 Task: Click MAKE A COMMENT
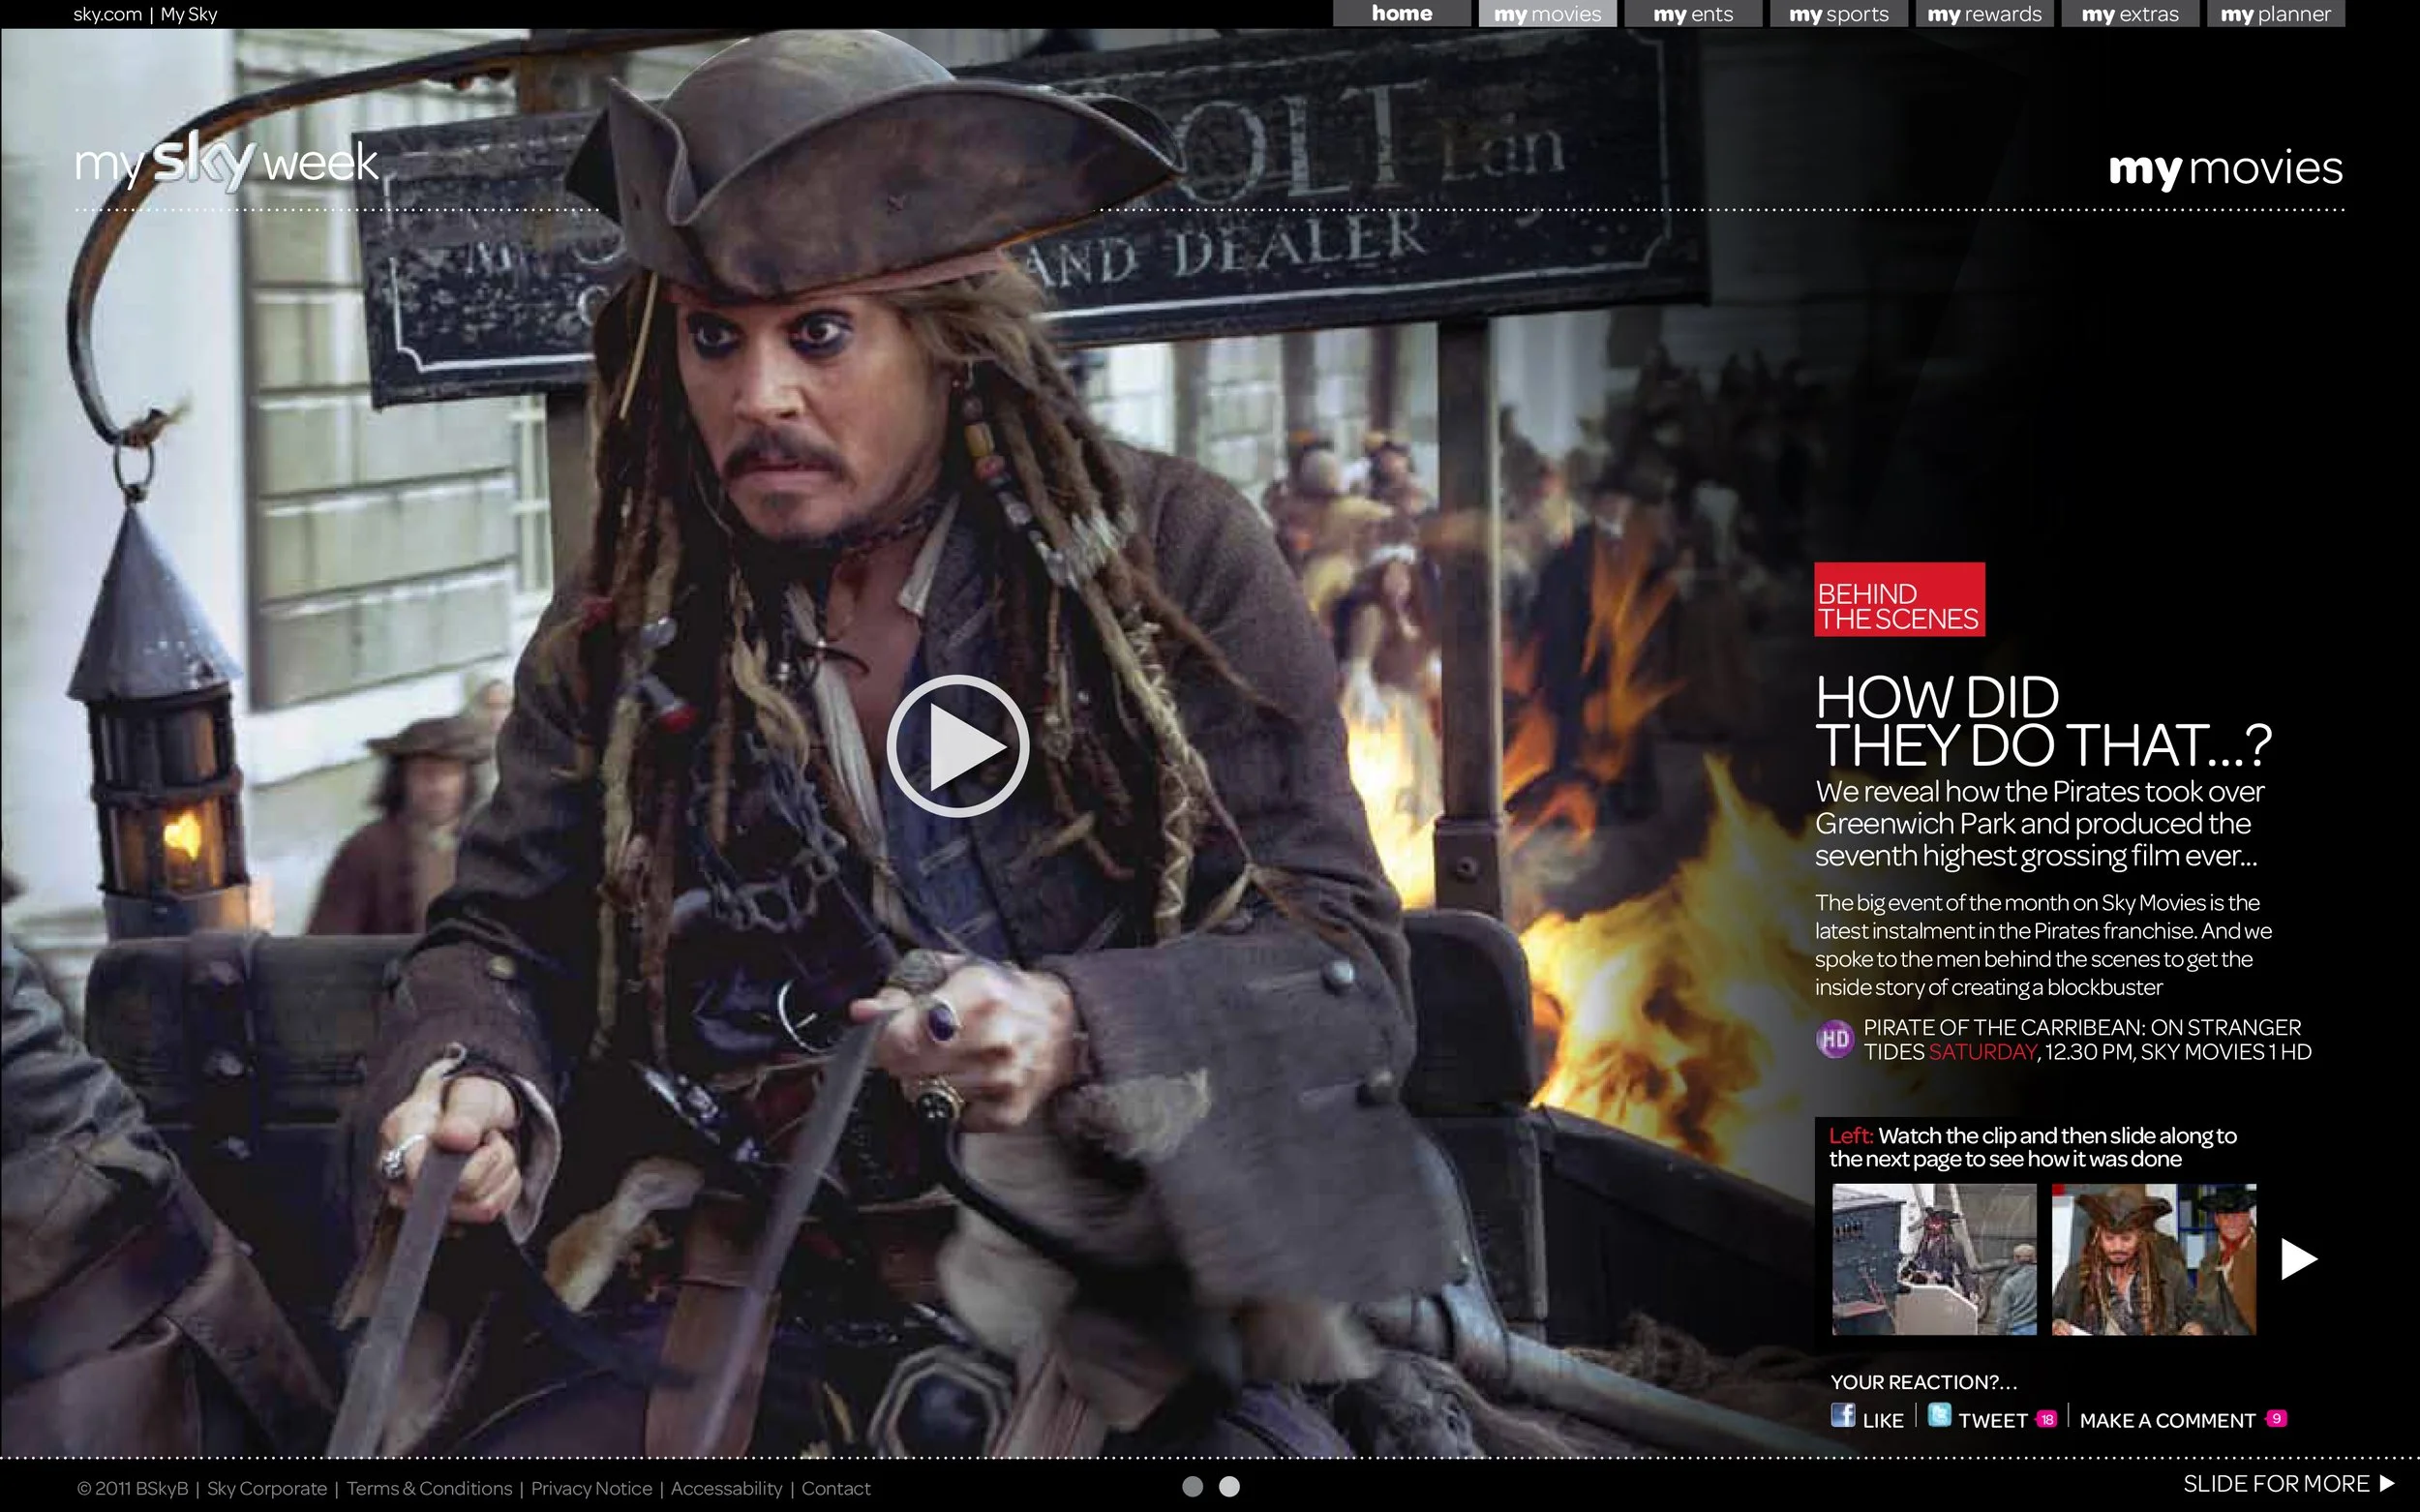click(x=2170, y=1420)
